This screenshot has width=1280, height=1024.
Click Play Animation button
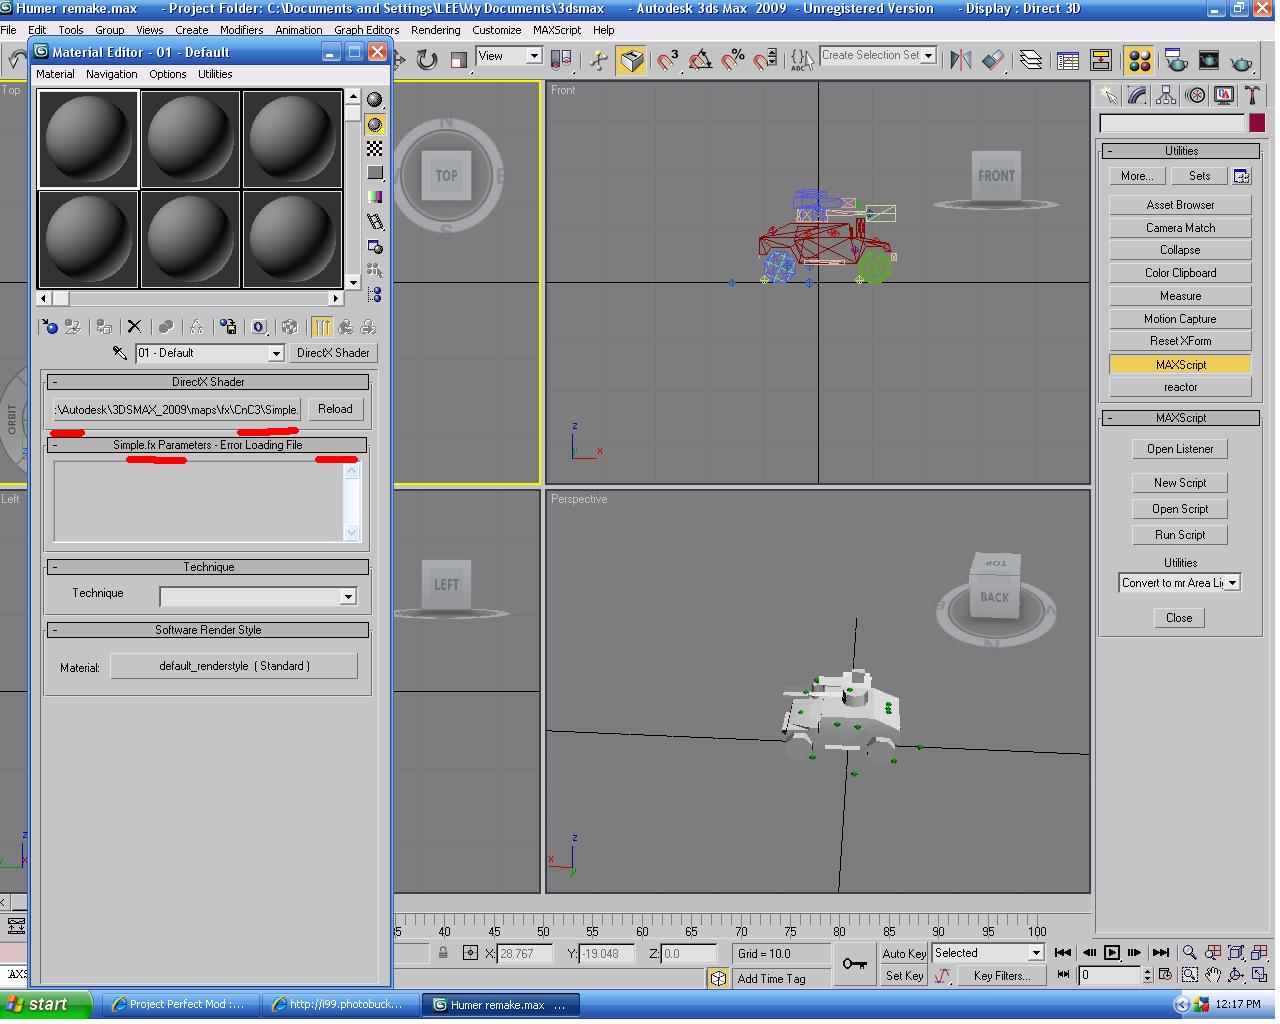point(1111,953)
